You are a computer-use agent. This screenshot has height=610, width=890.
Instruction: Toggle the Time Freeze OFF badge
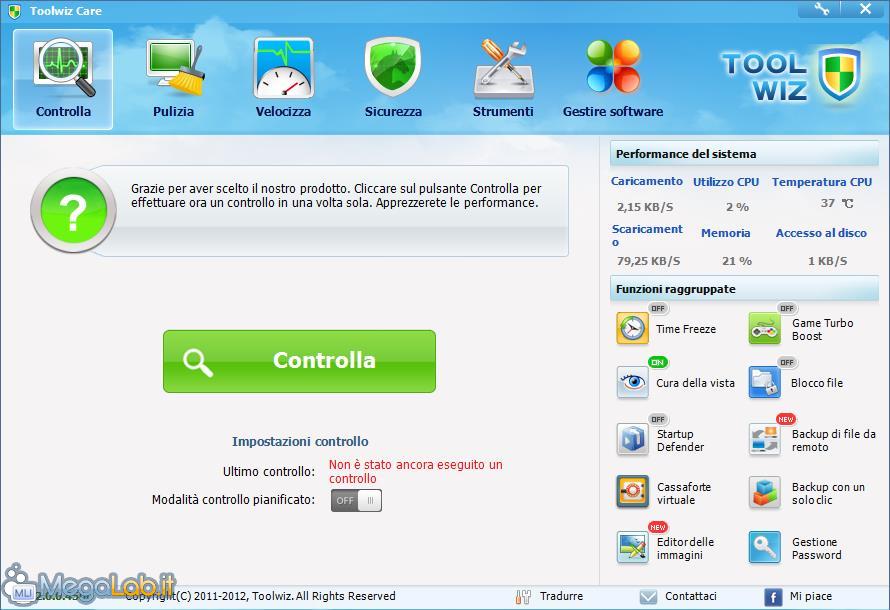(658, 308)
